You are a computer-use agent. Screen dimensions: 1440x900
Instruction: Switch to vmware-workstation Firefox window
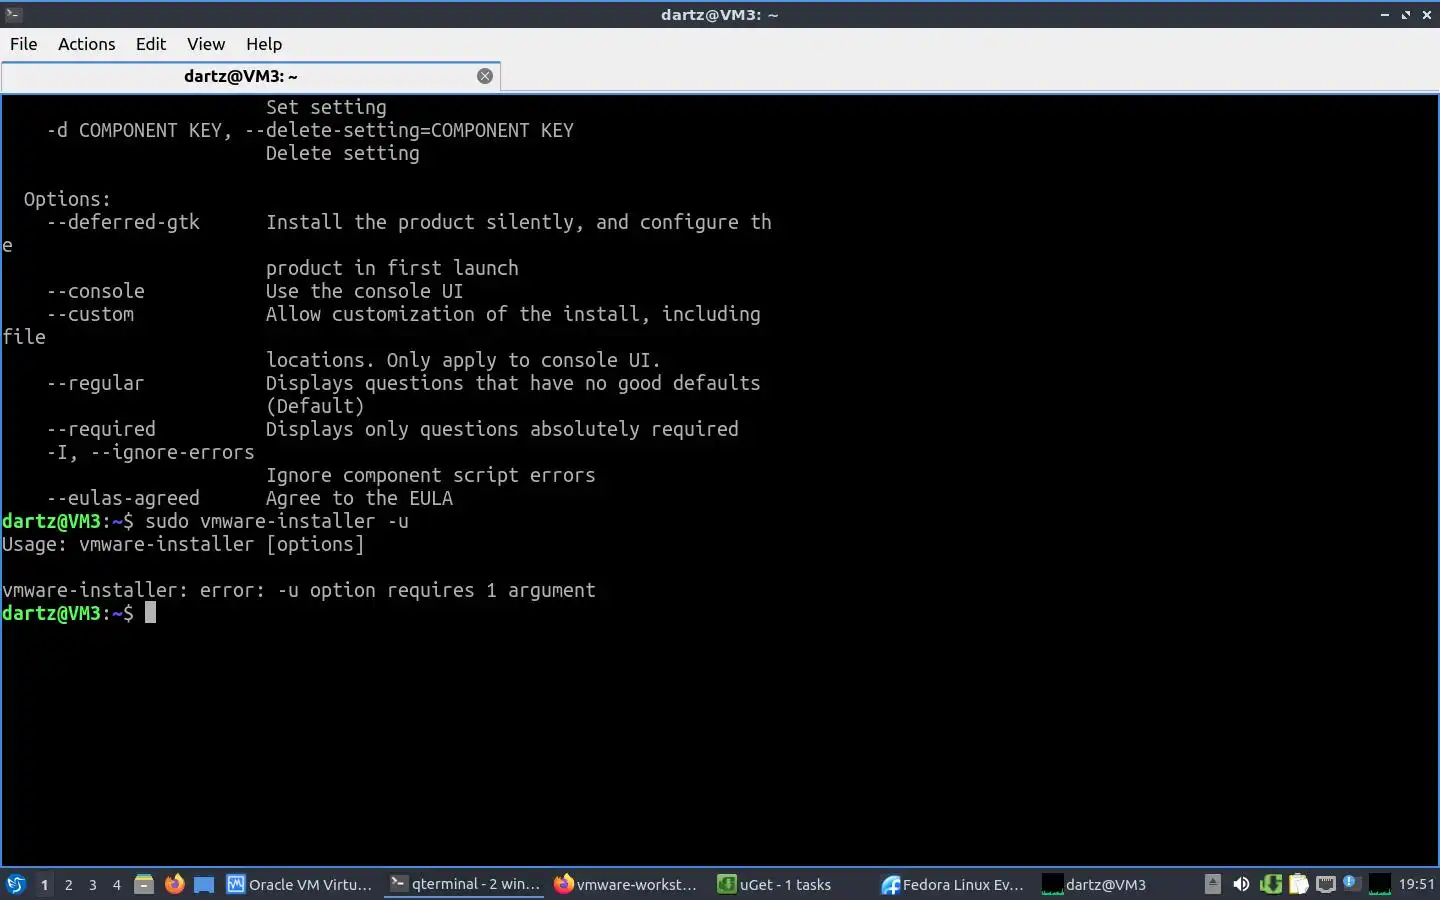tap(626, 884)
